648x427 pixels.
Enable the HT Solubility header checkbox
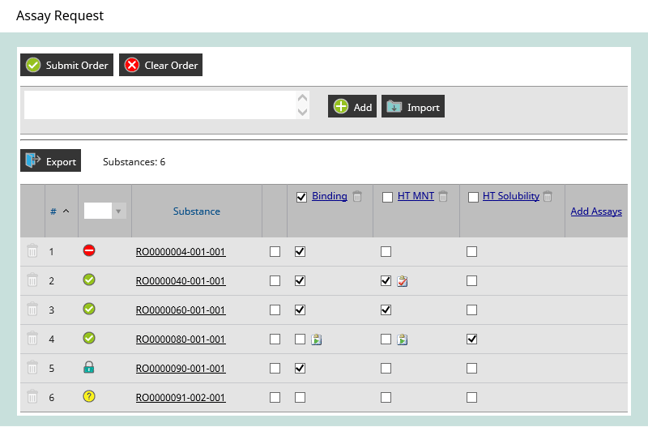[473, 197]
